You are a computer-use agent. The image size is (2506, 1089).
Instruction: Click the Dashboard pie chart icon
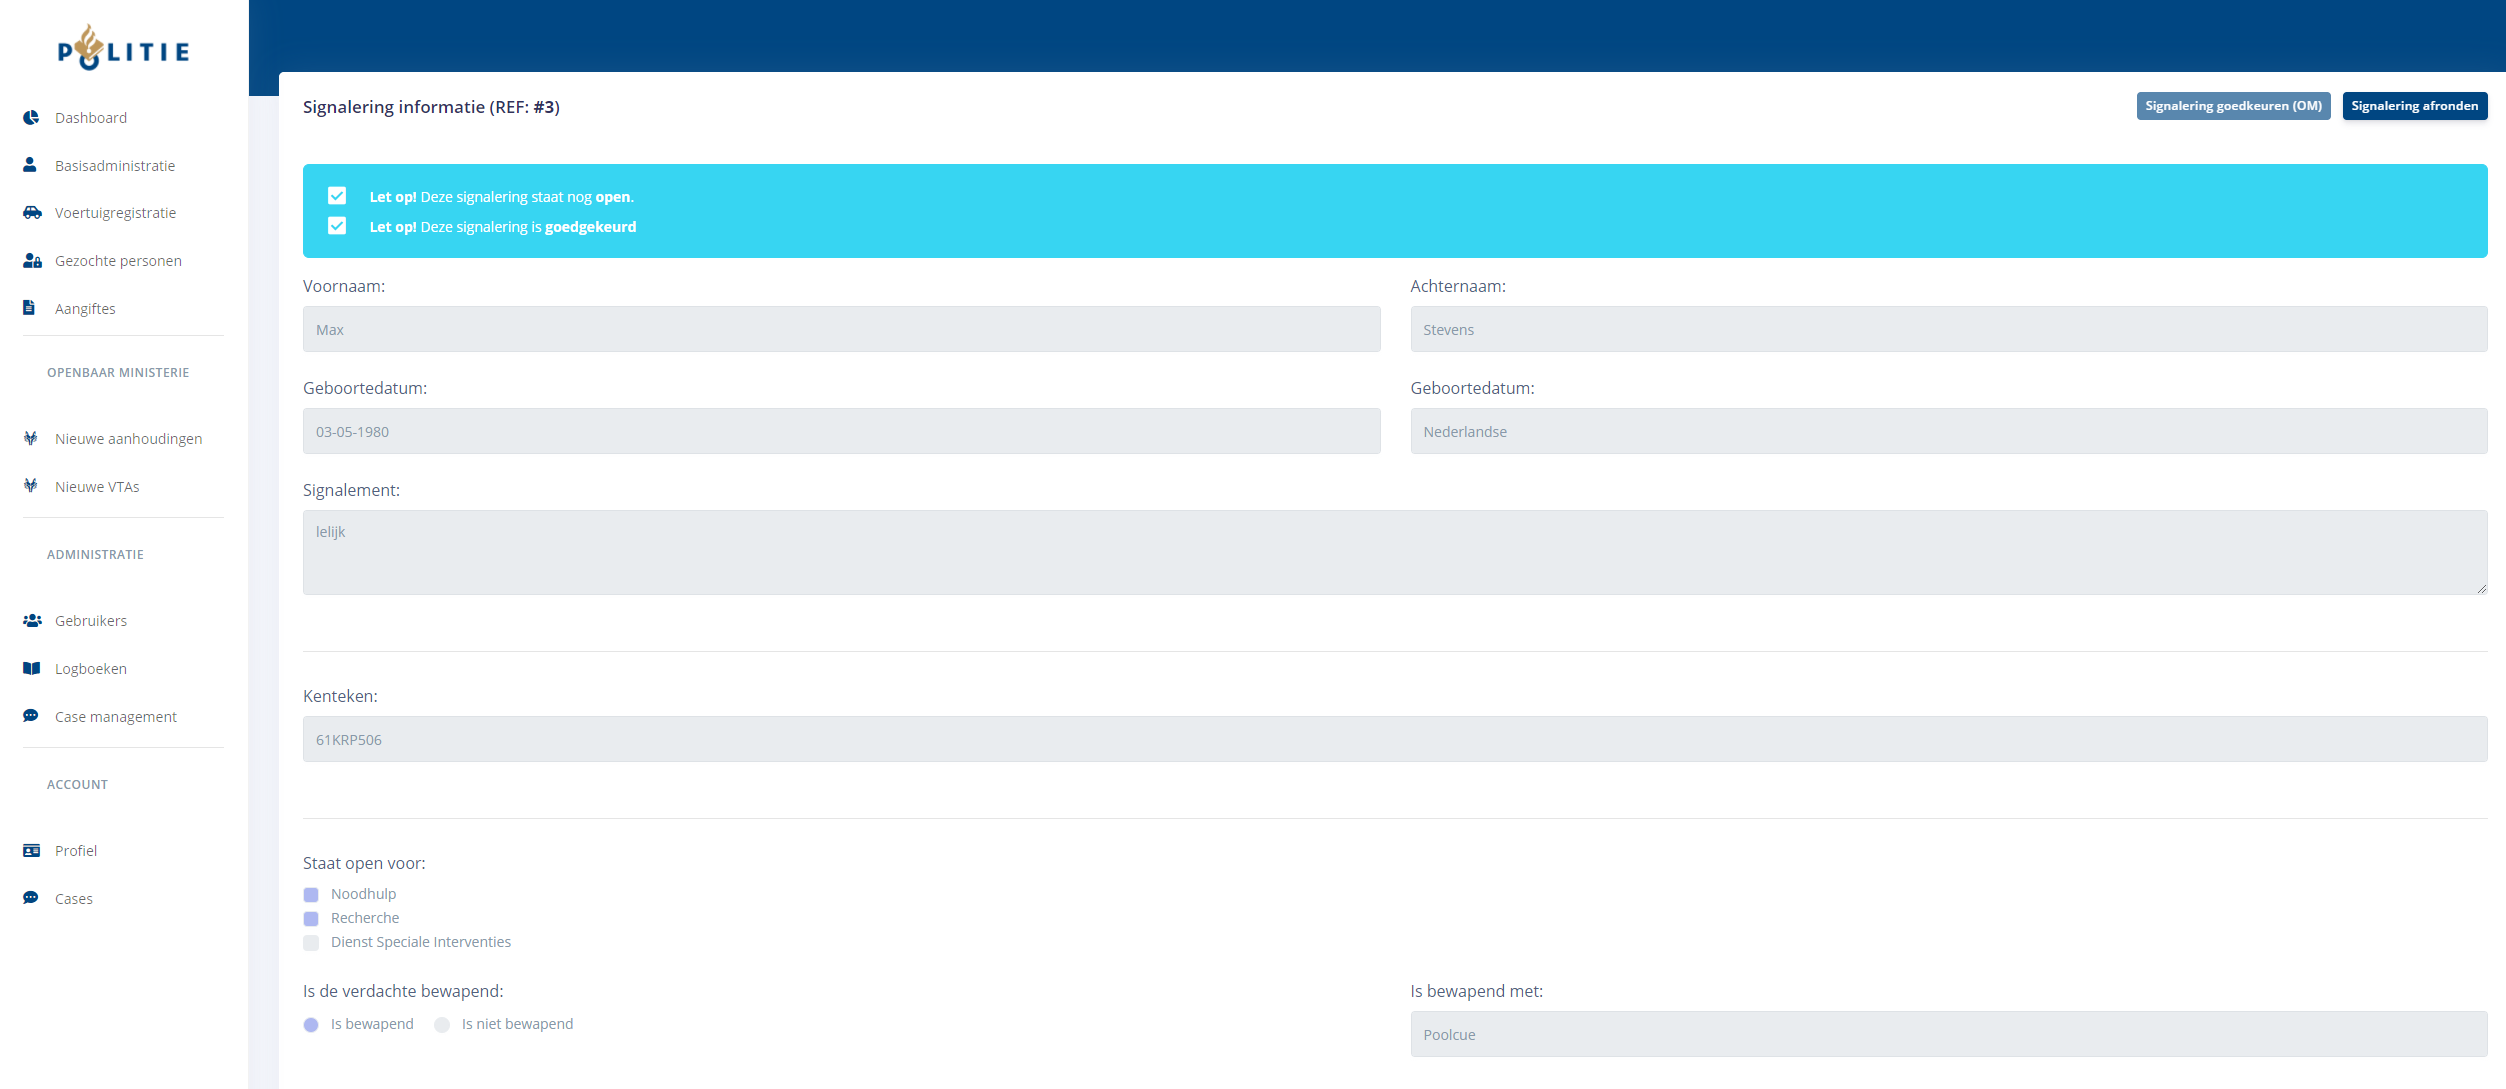[31, 118]
